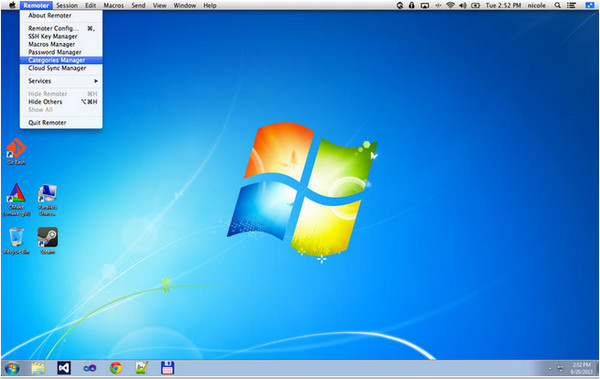This screenshot has height=379, width=600.
Task: Click the user name nicole
Action: pos(537,5)
